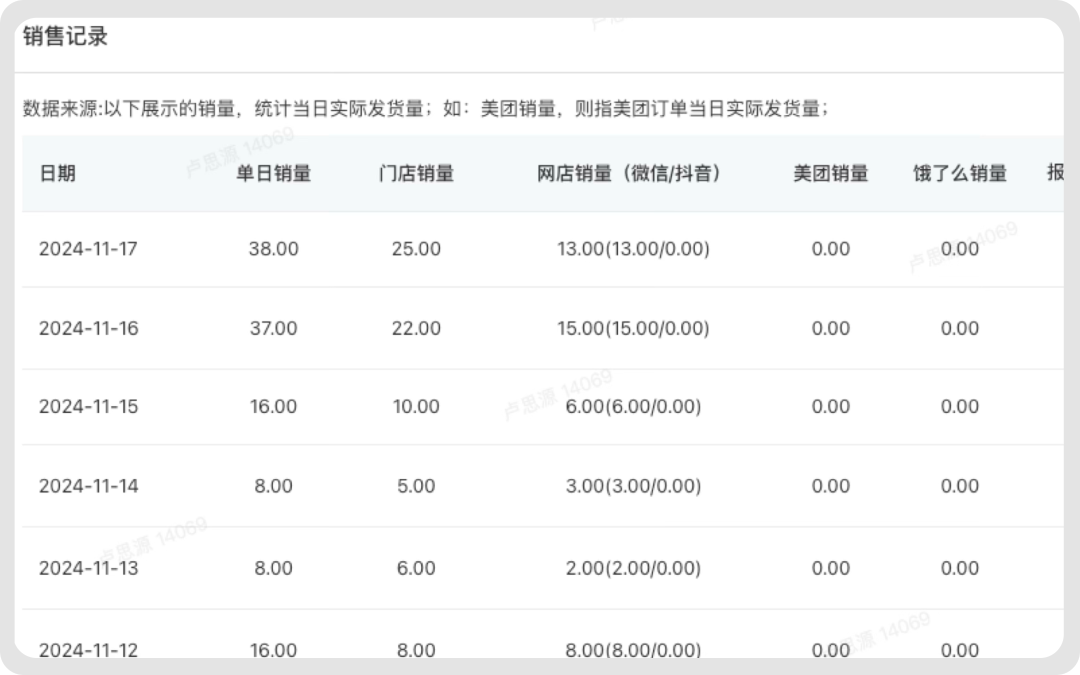Click daily sales value 38.00
This screenshot has height=675, width=1080.
(x=273, y=249)
